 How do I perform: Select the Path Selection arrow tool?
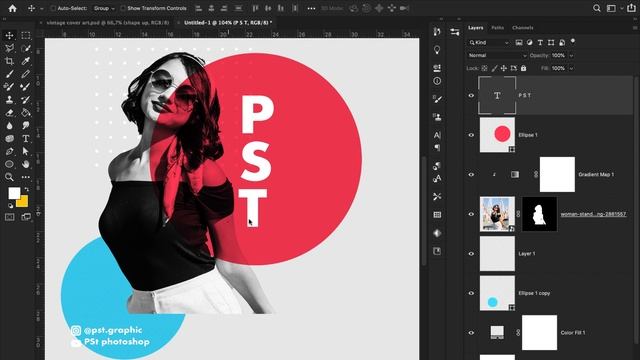coord(26,151)
